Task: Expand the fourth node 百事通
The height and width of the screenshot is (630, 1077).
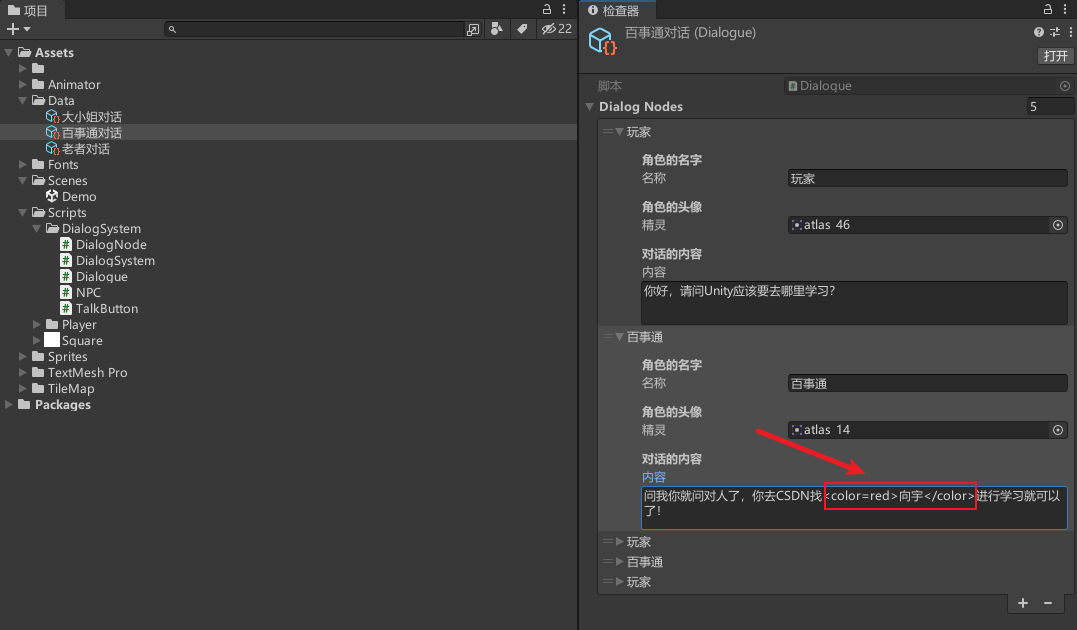Action: coord(620,561)
